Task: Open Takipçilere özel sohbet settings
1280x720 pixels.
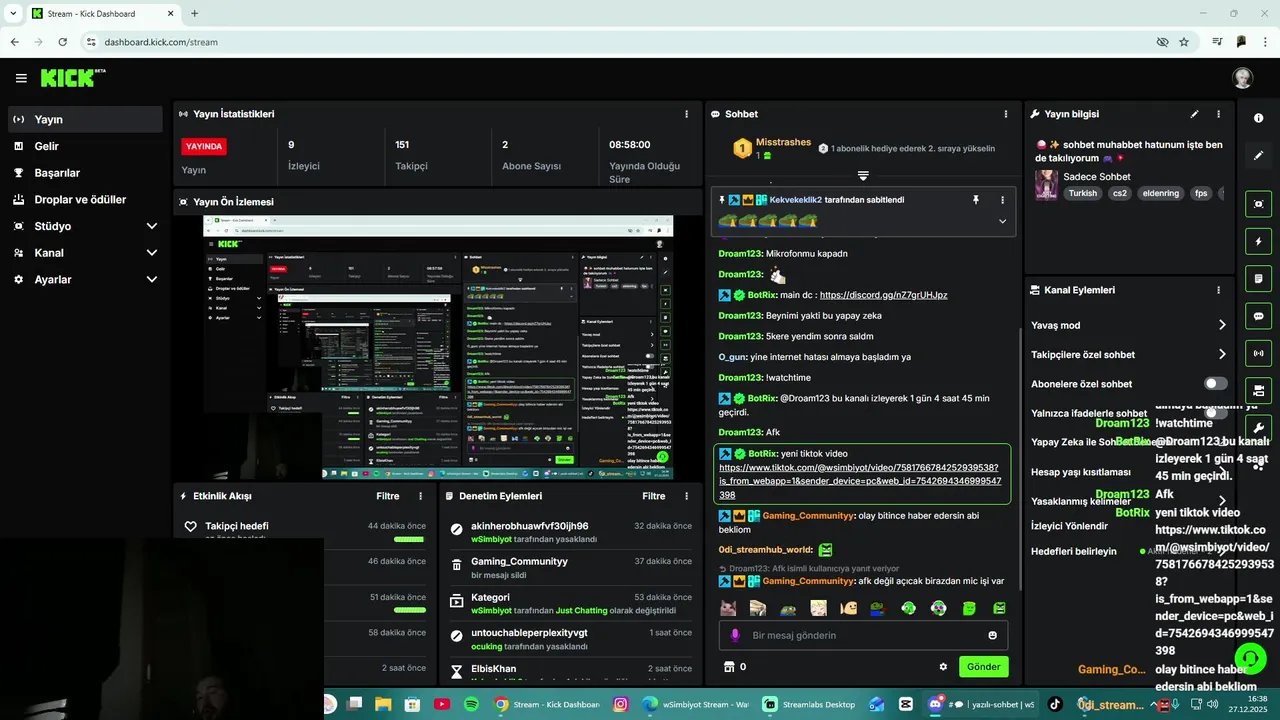Action: click(1129, 354)
